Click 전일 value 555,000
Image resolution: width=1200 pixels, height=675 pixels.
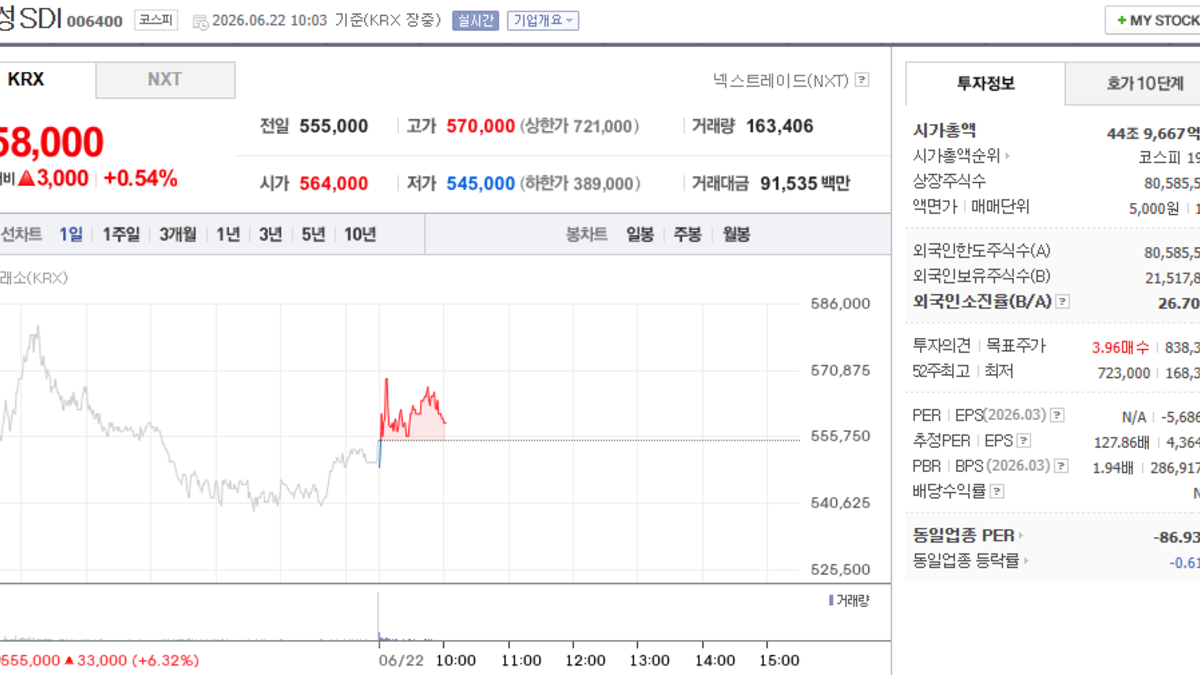pos(334,126)
